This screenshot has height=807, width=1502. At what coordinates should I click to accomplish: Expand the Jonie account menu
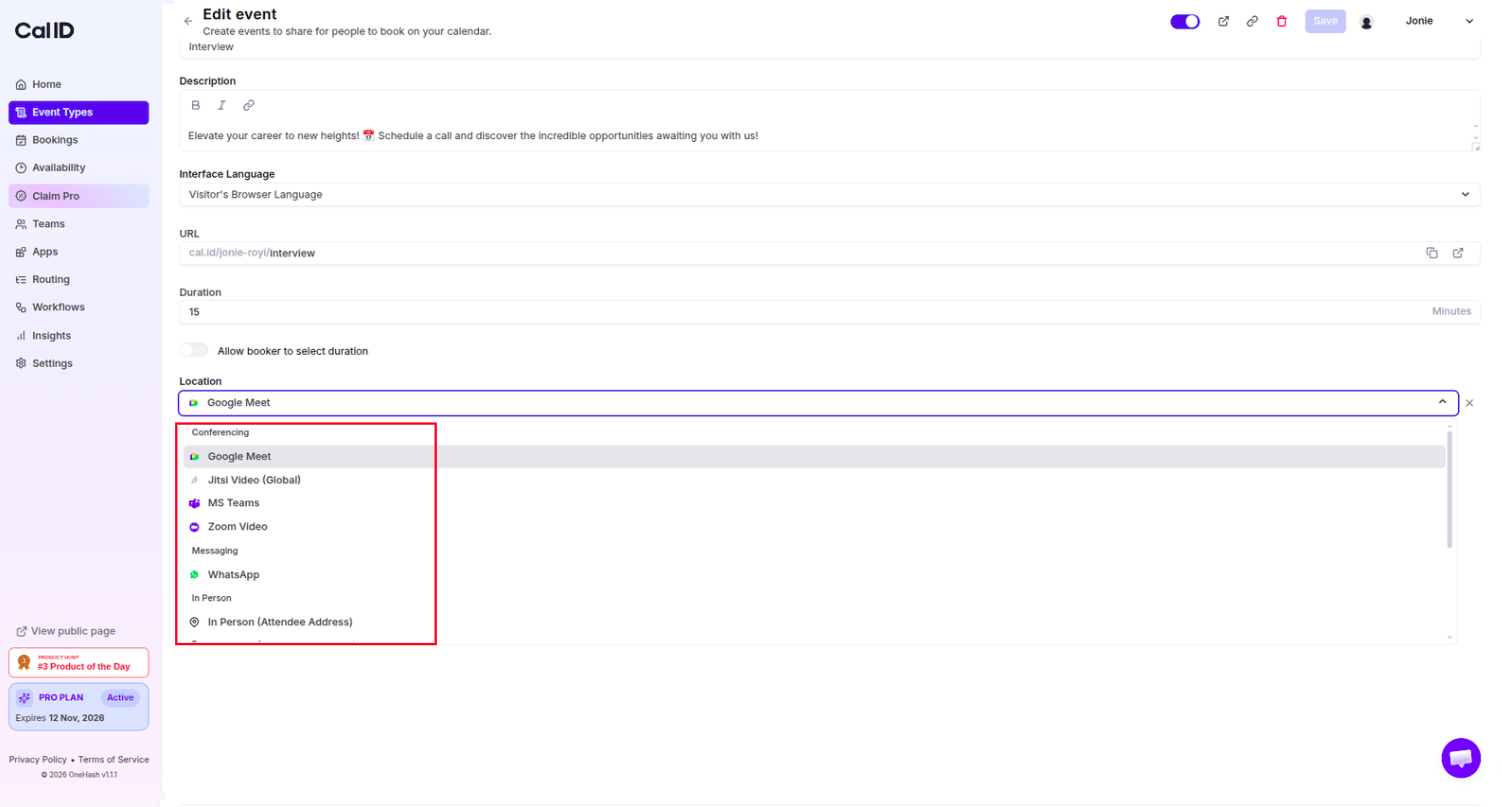[1469, 21]
